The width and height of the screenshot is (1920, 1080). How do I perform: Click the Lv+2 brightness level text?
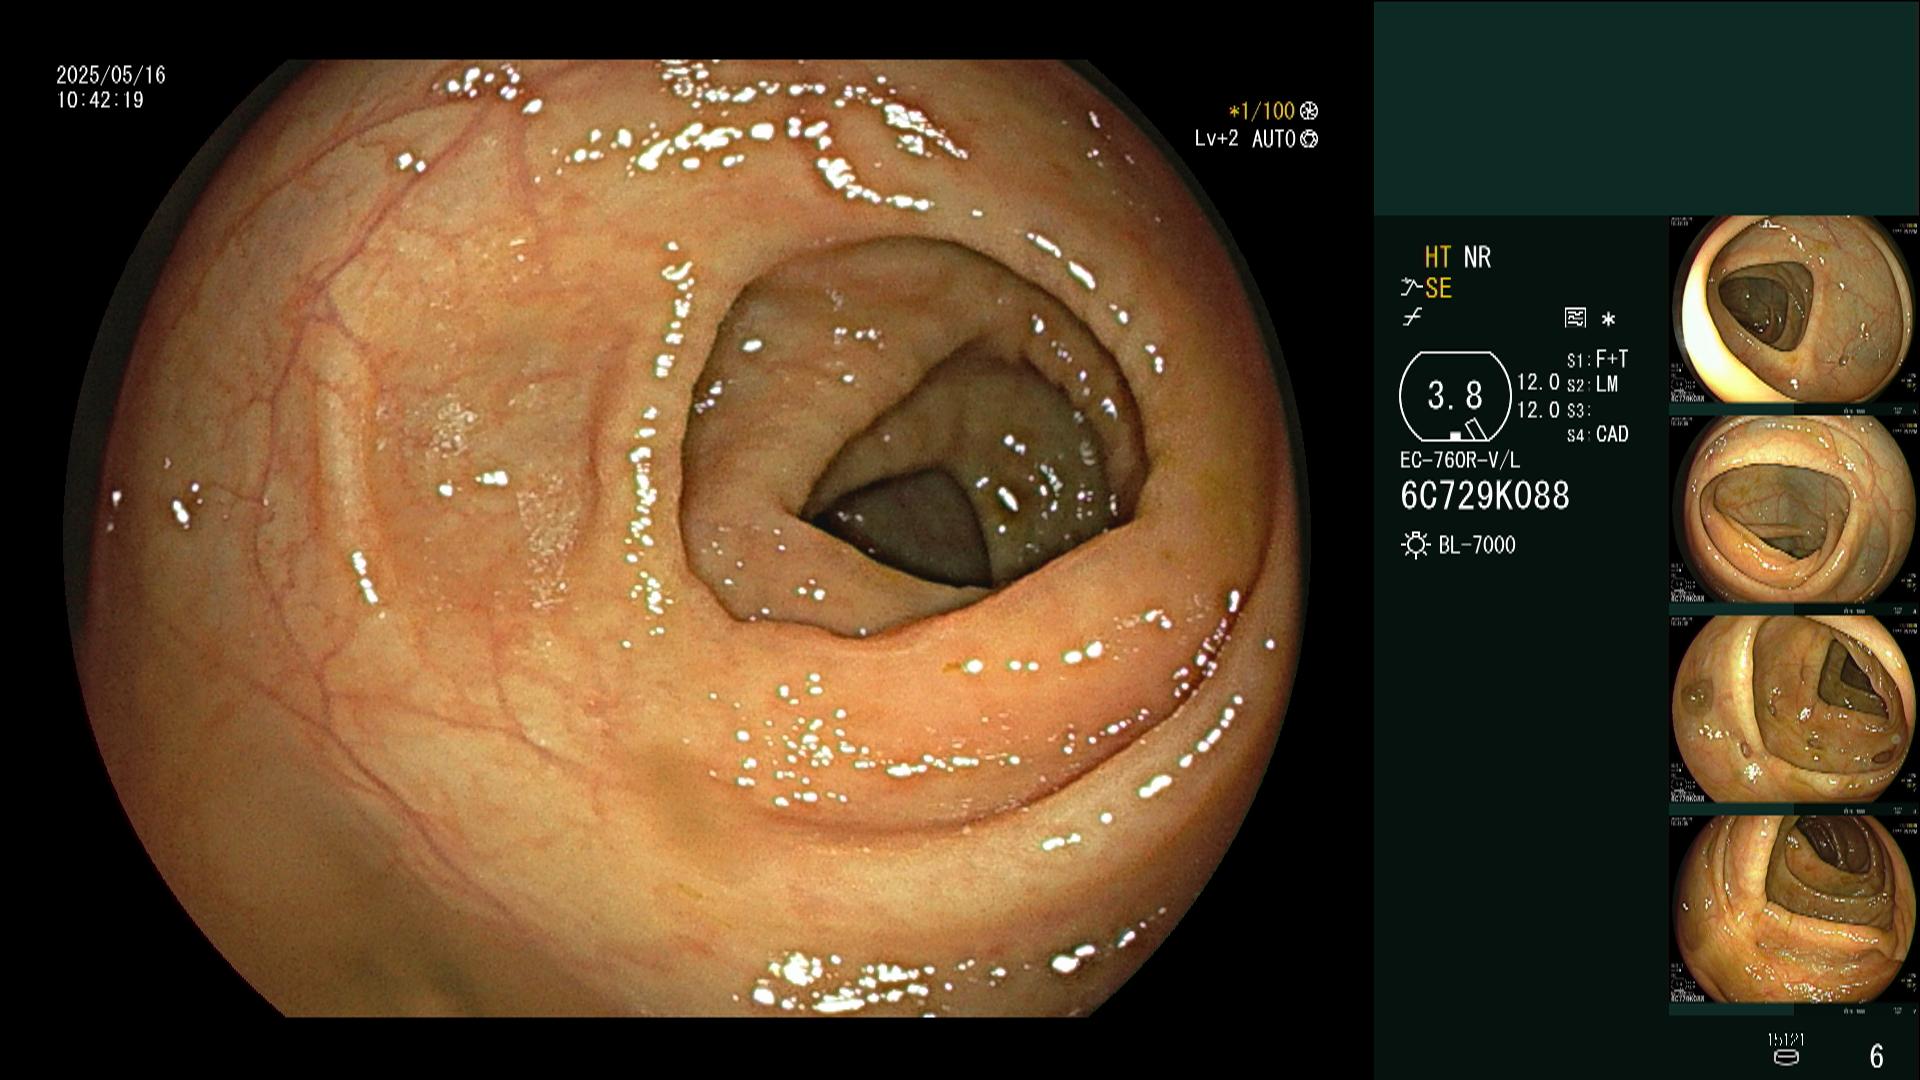[1216, 139]
